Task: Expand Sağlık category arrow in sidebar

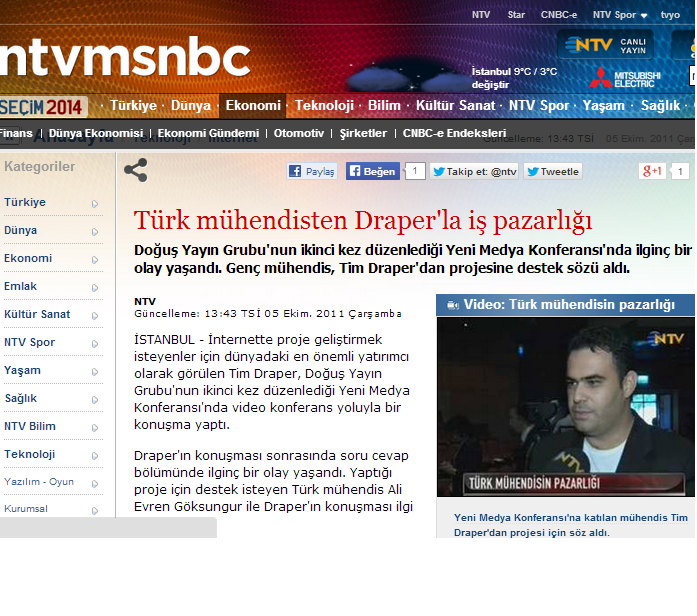Action: tap(95, 400)
